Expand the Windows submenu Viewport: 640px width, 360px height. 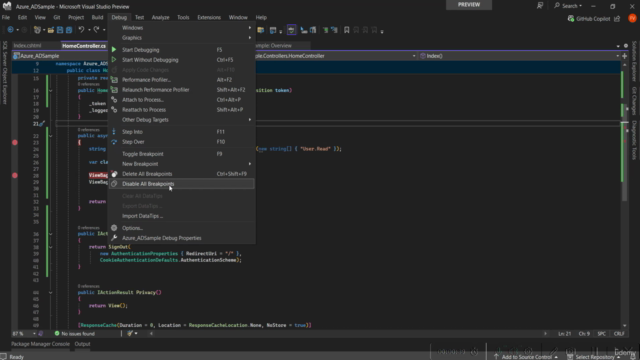tap(182, 28)
